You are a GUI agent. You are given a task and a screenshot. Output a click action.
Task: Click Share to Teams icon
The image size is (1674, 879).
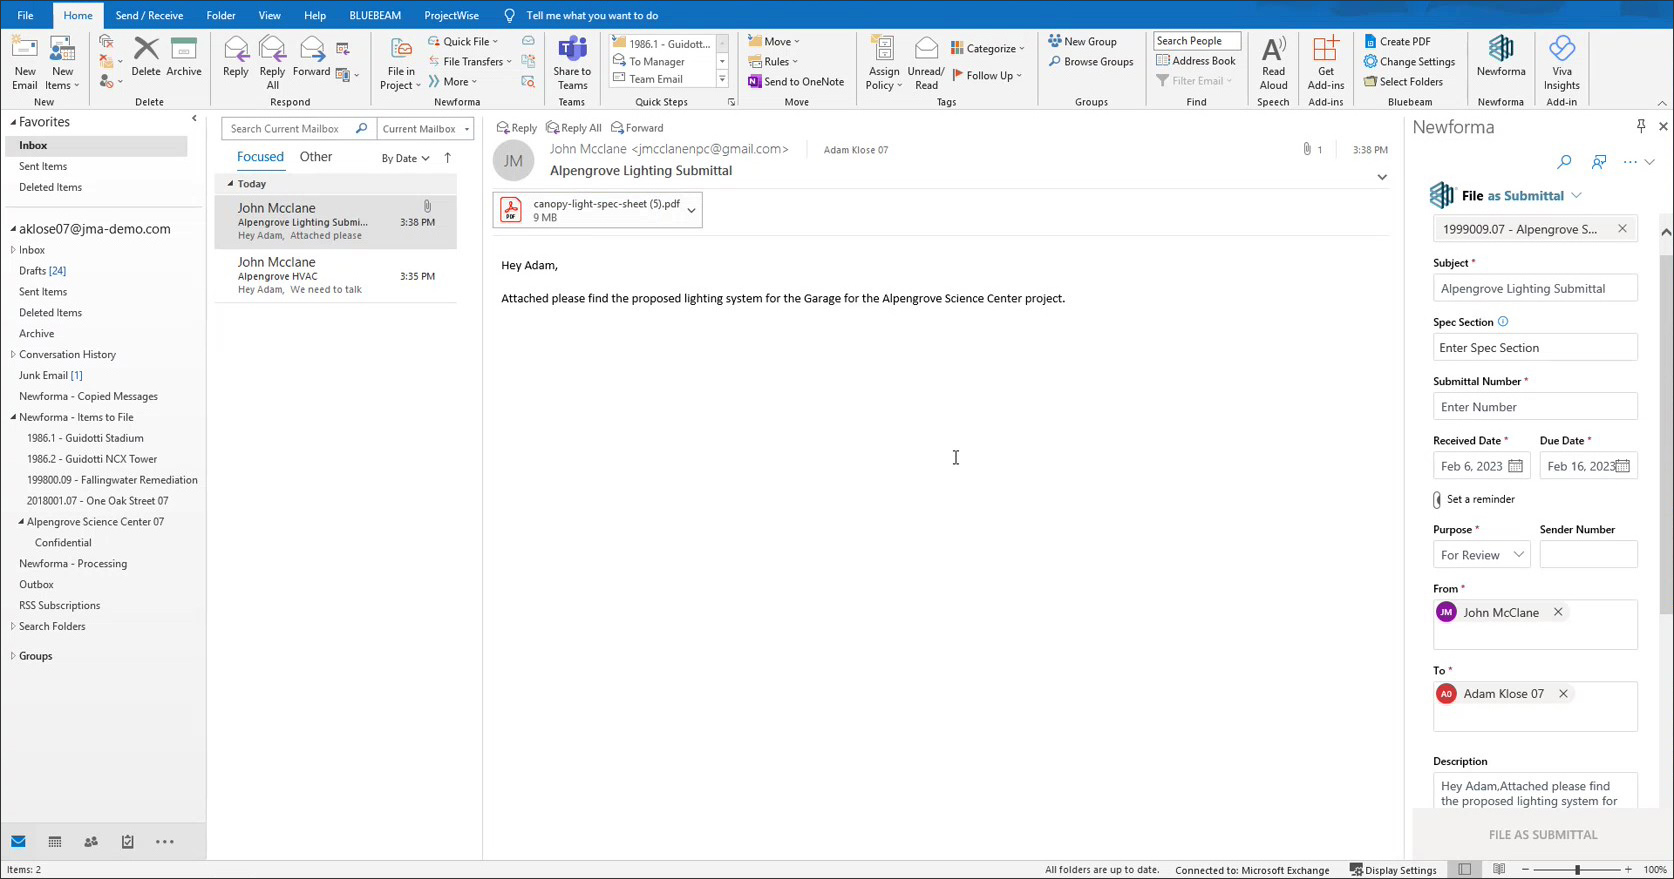(572, 63)
